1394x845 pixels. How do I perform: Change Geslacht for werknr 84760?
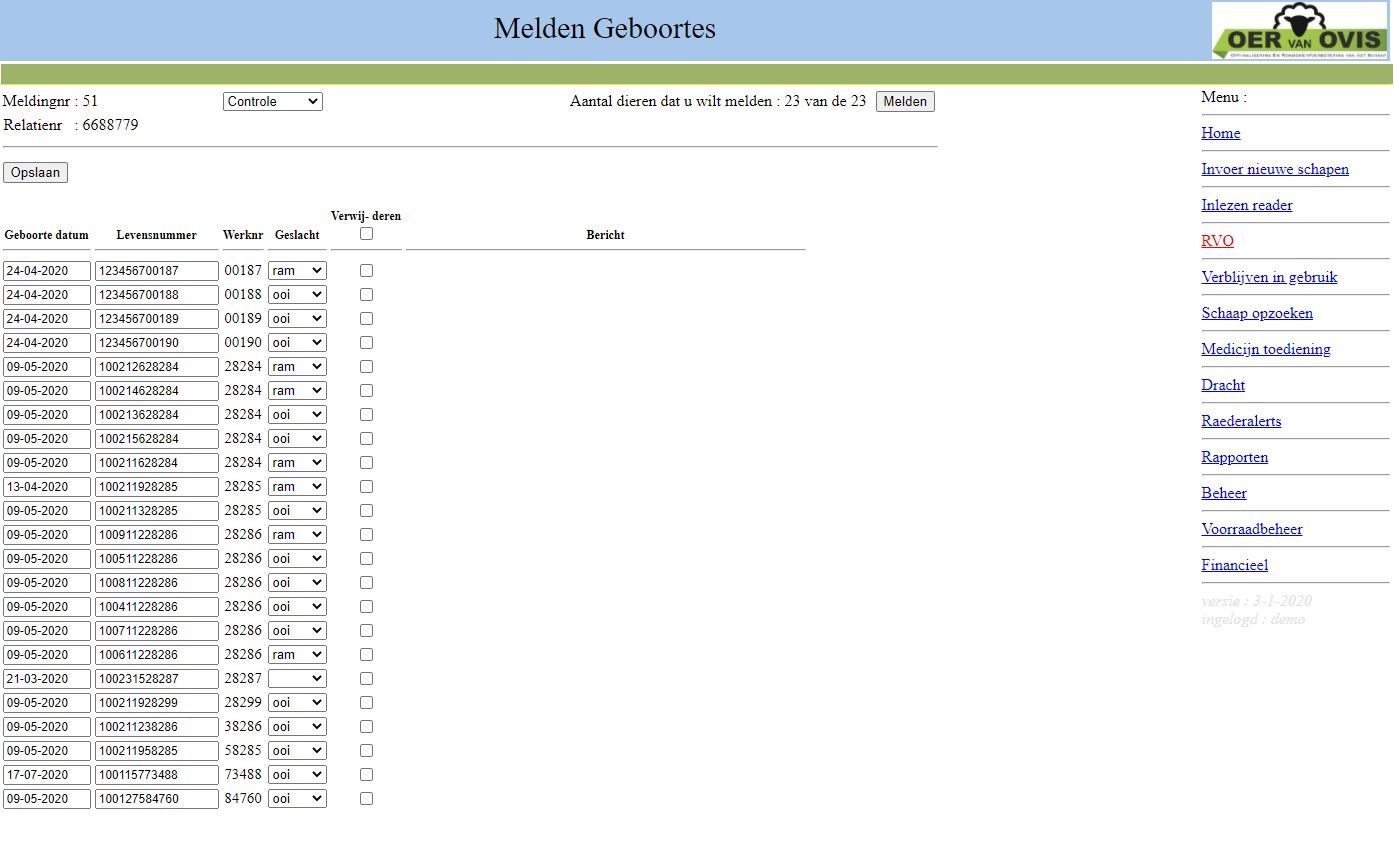pos(297,799)
